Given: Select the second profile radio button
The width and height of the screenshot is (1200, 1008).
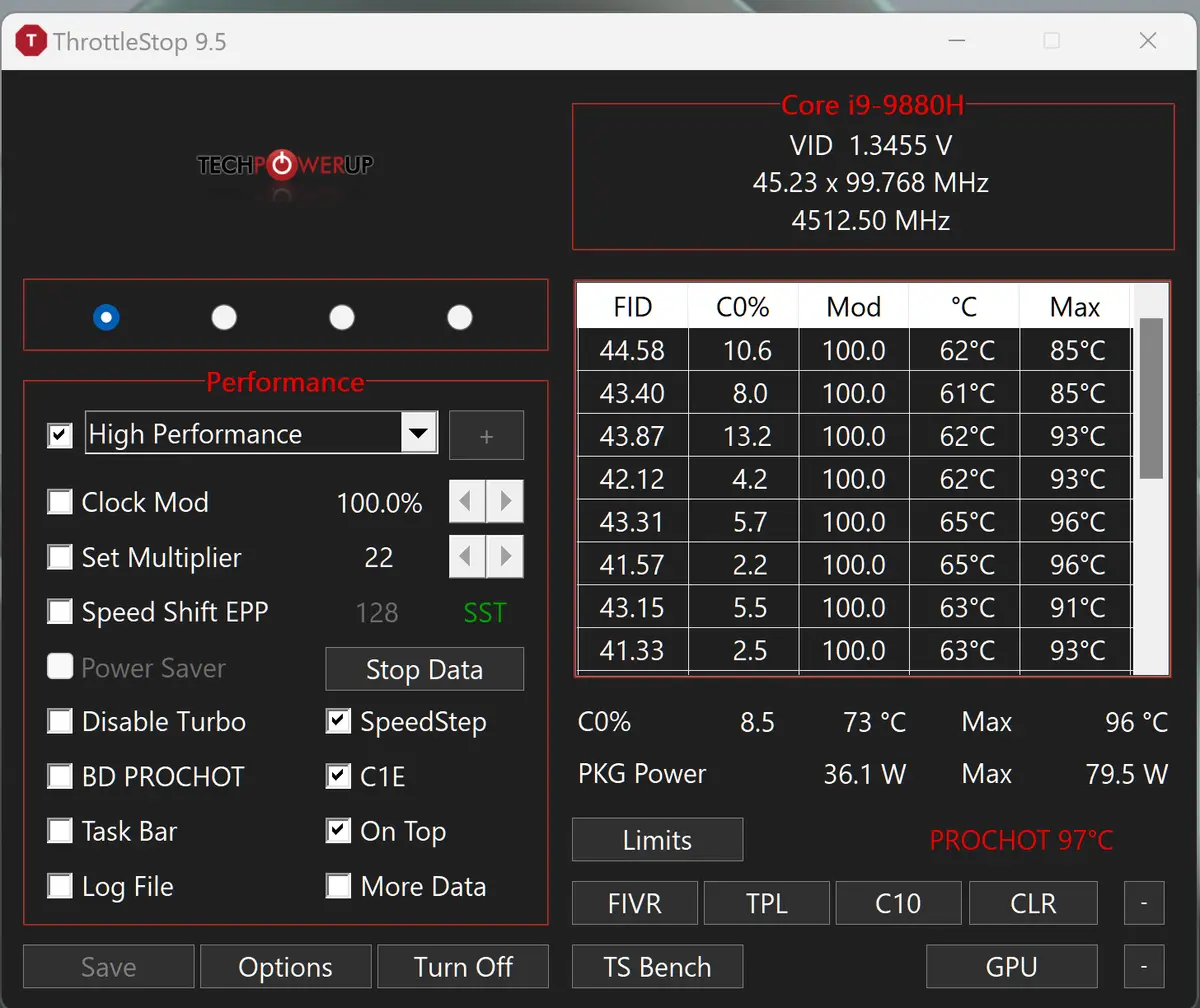Looking at the screenshot, I should (x=224, y=317).
